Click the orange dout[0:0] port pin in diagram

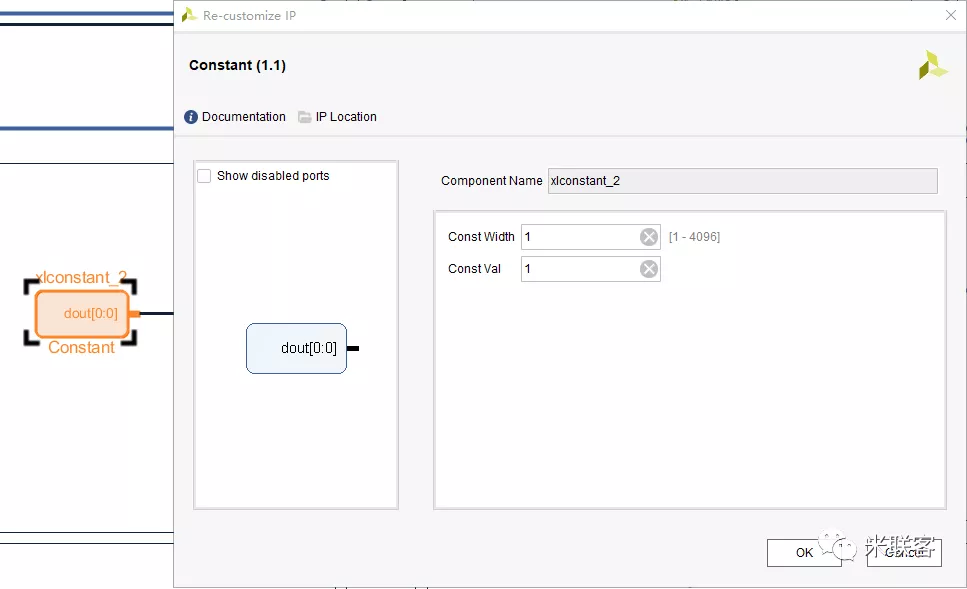coord(134,314)
